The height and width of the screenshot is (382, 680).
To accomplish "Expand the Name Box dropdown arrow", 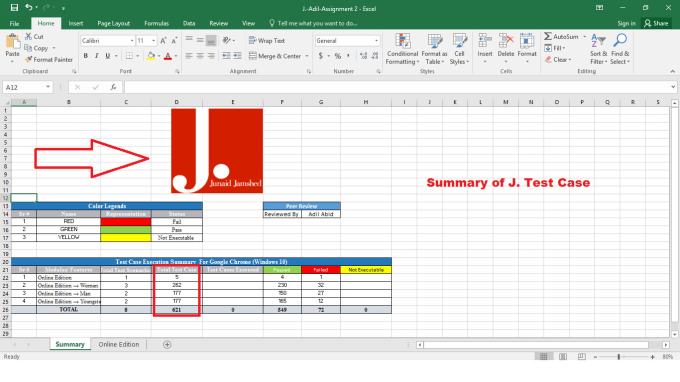I will tap(48, 87).
